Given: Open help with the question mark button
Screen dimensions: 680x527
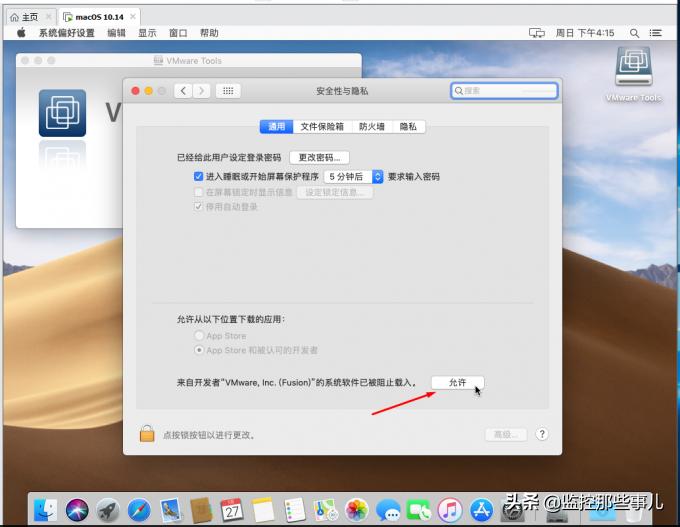Looking at the screenshot, I should [542, 434].
